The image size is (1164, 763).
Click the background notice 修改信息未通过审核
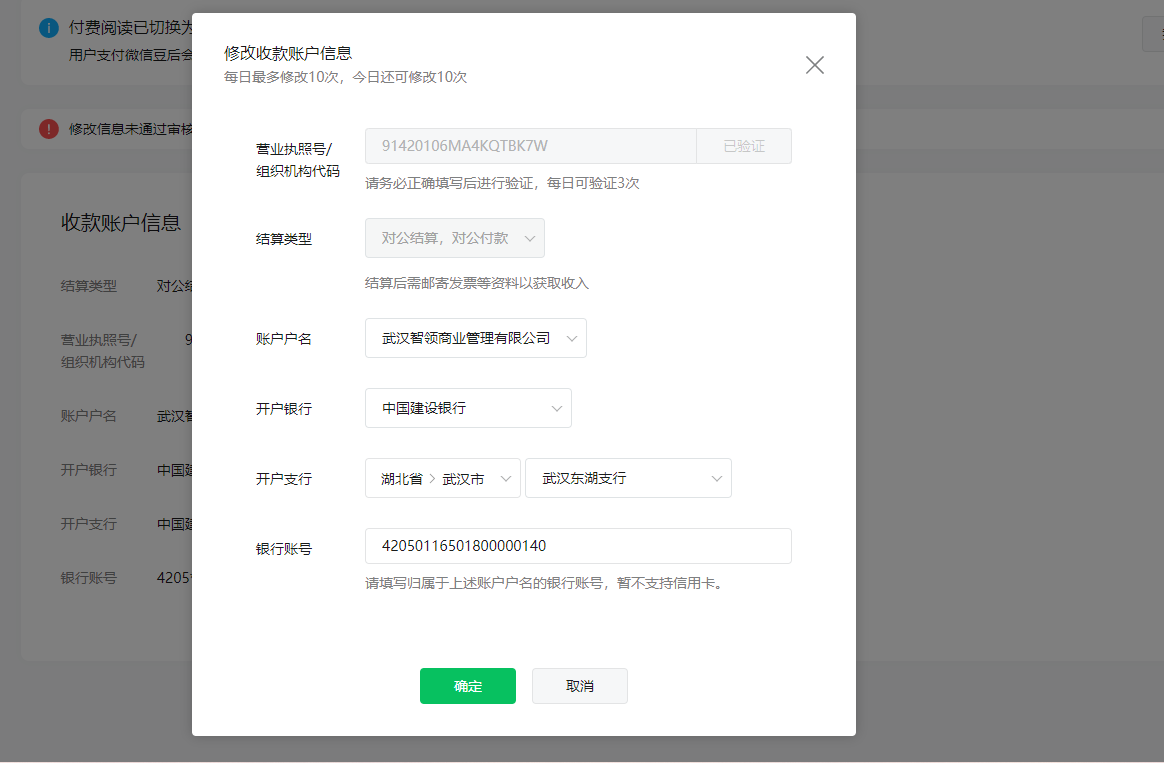tap(131, 129)
